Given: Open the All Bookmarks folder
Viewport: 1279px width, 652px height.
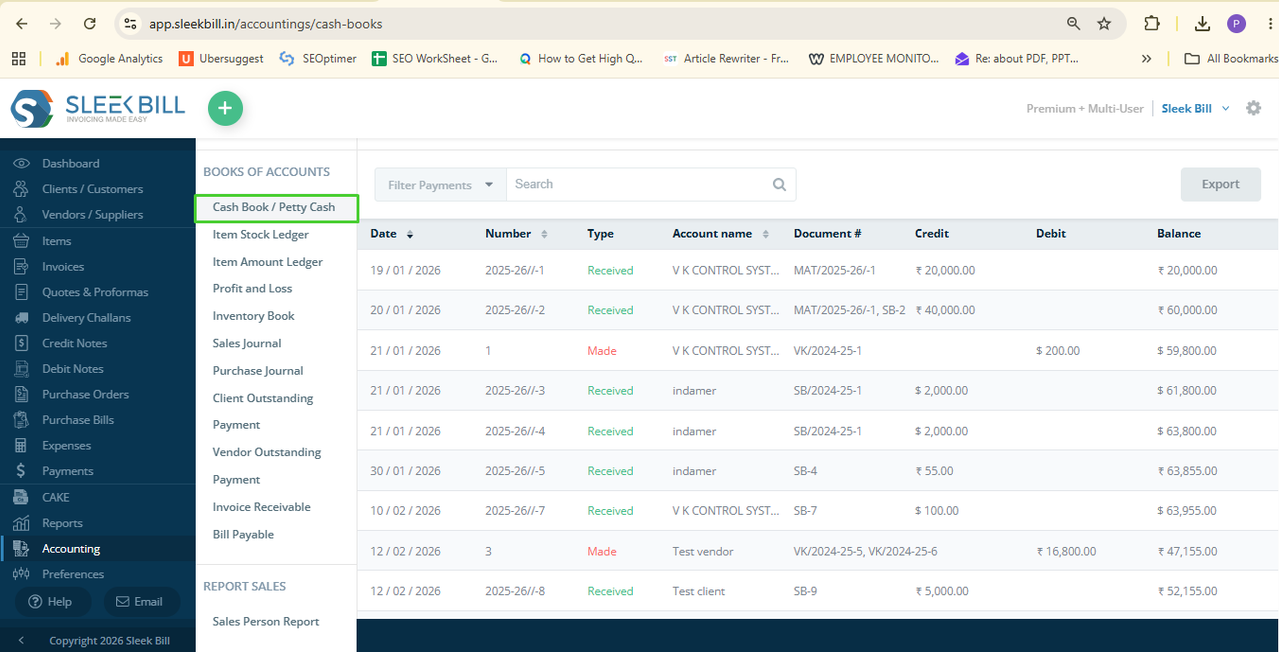Looking at the screenshot, I should (1230, 59).
